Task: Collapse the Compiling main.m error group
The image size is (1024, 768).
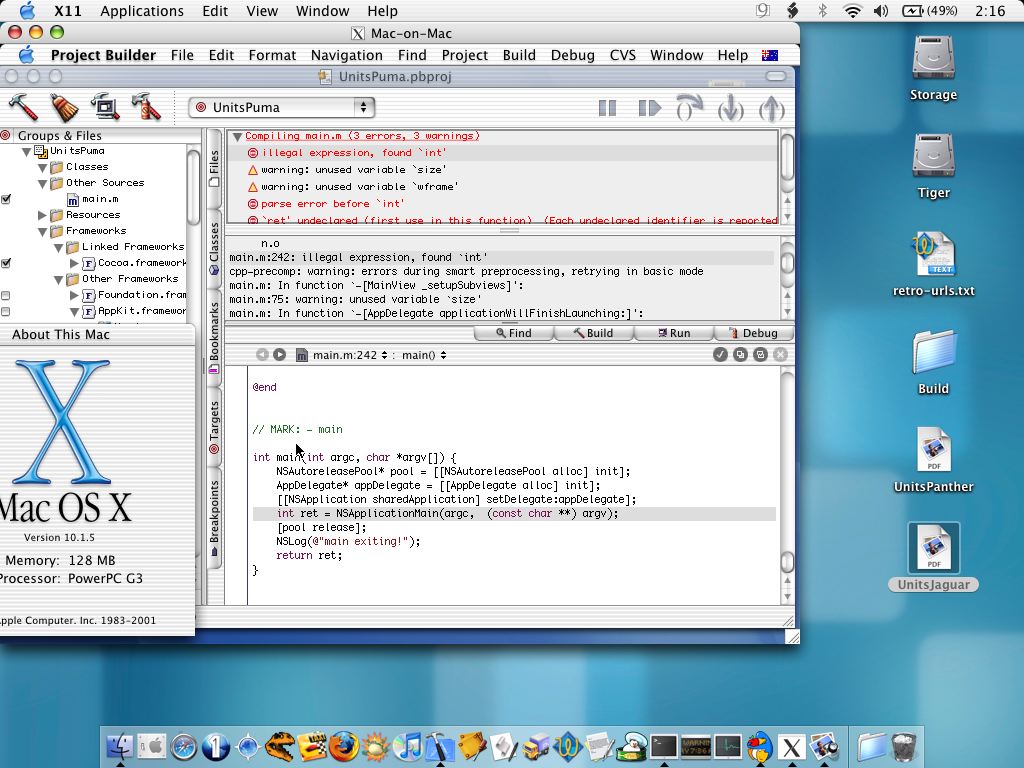Action: click(237, 136)
